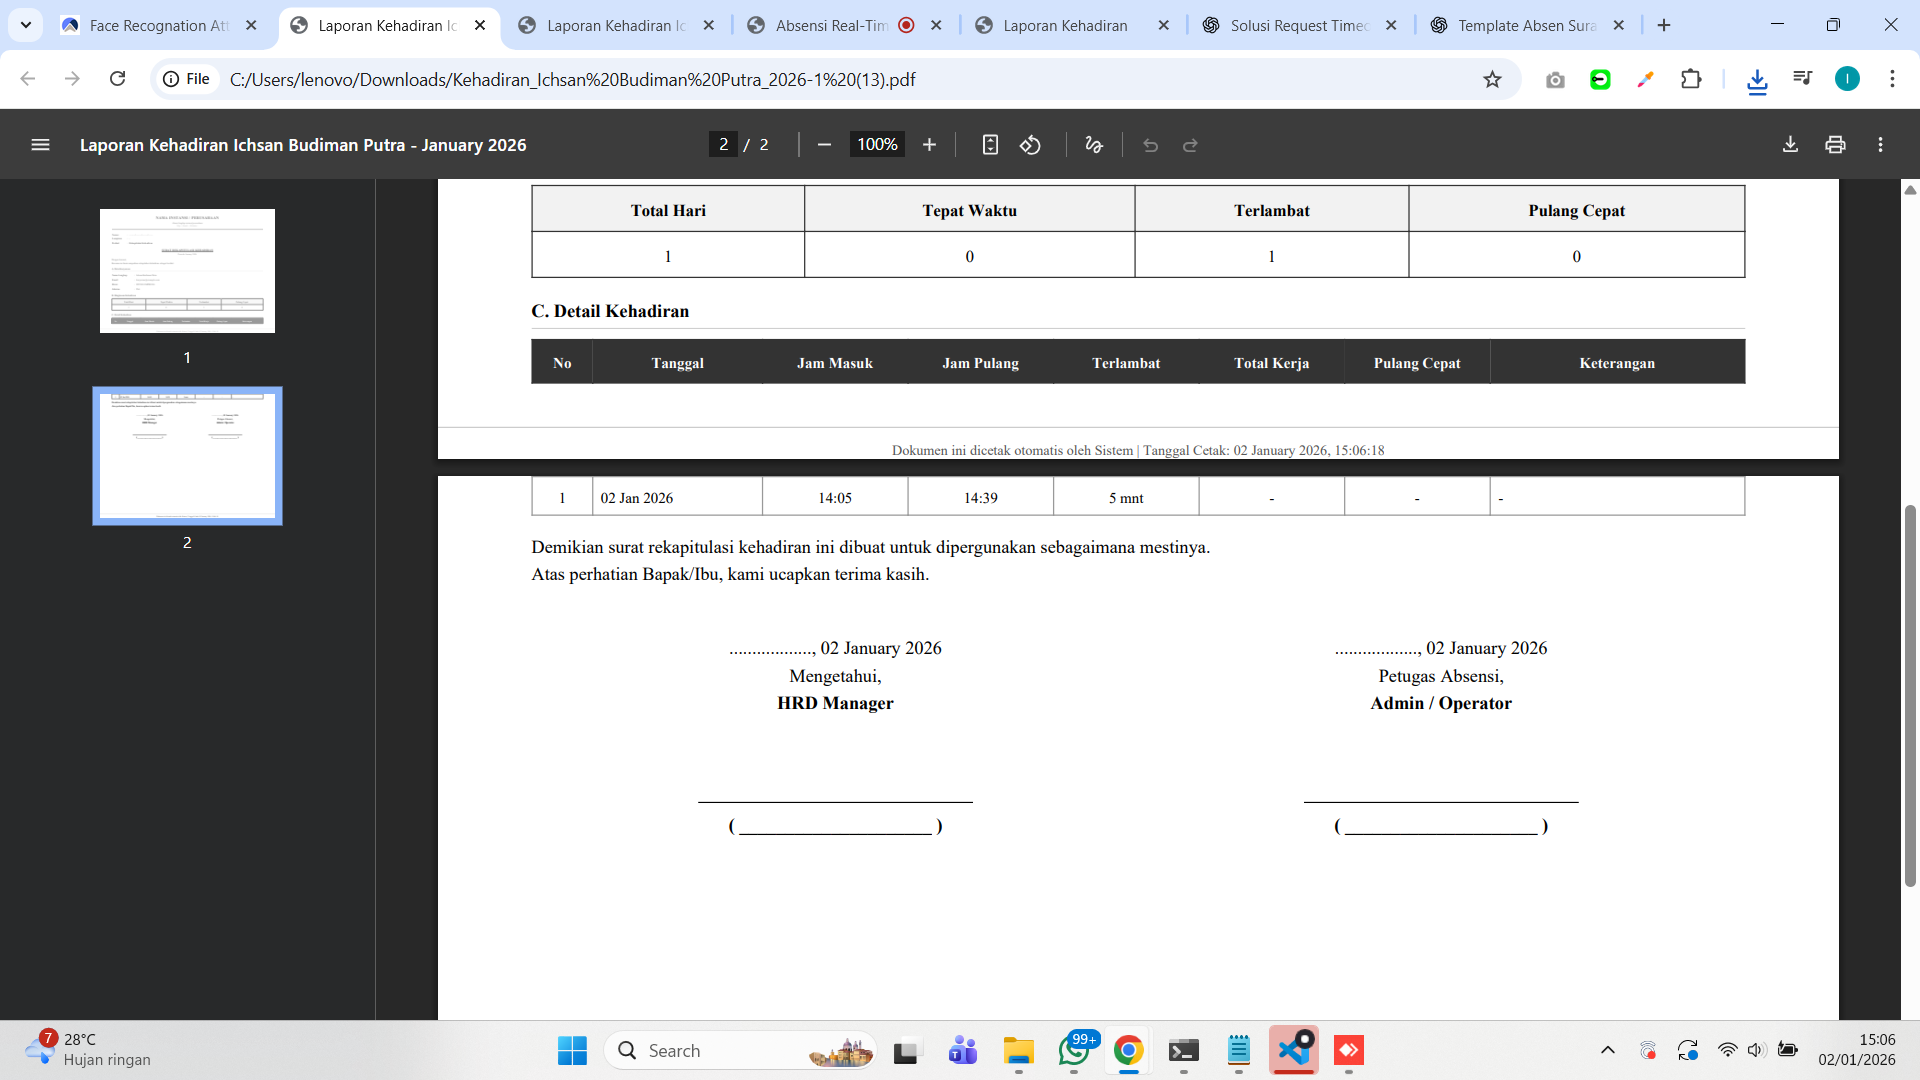Toggle the PDF sidebar menu icon
This screenshot has width=1920, height=1080.
point(40,145)
